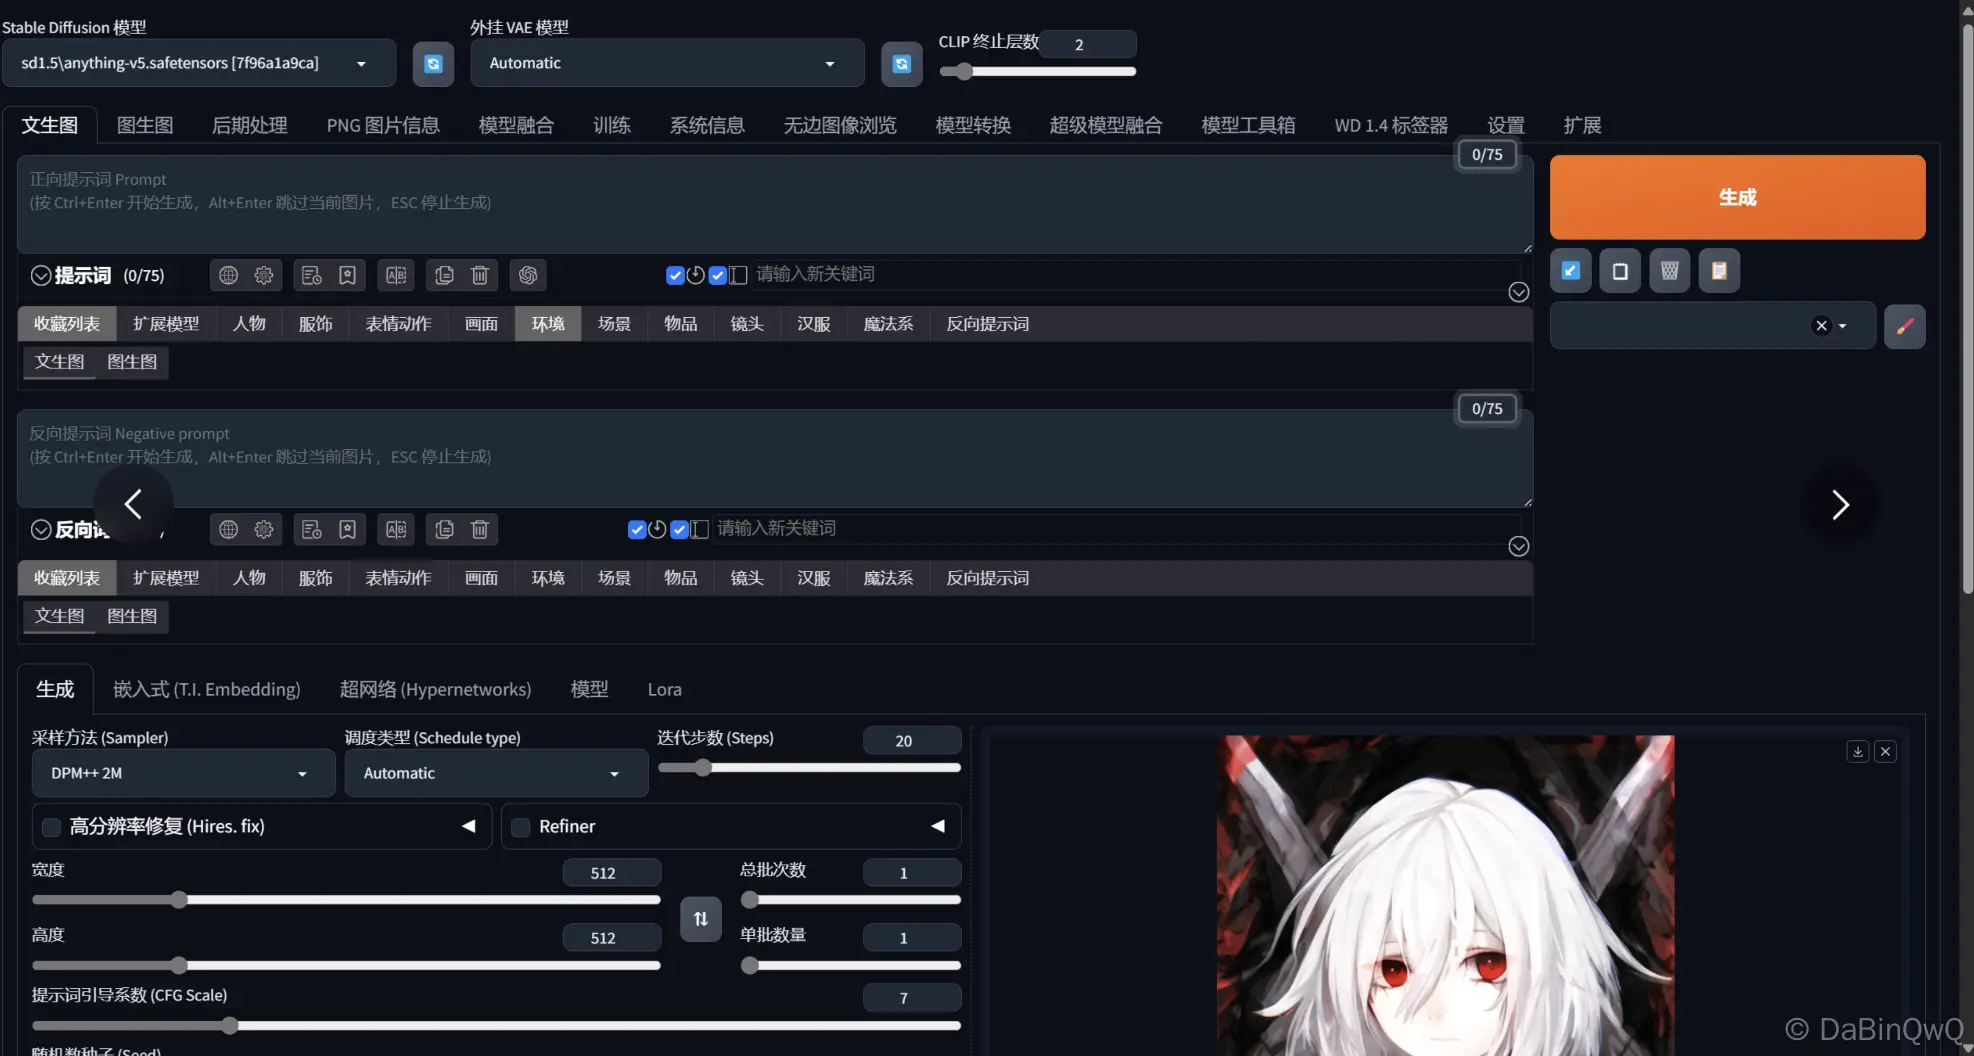Image resolution: width=1974 pixels, height=1056 pixels.
Task: Expand the Refiner section arrow
Action: point(938,827)
